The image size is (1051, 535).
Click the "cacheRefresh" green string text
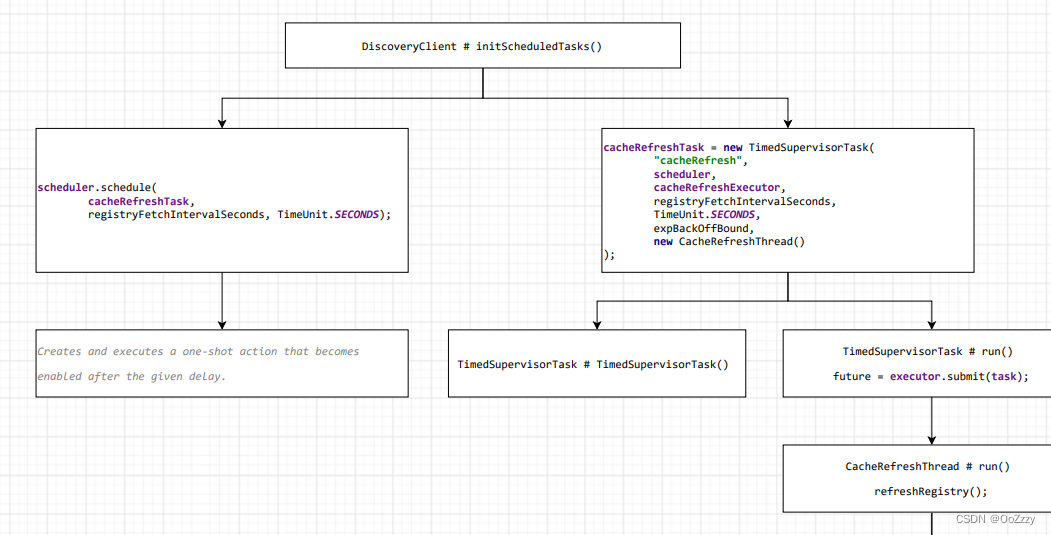698,161
